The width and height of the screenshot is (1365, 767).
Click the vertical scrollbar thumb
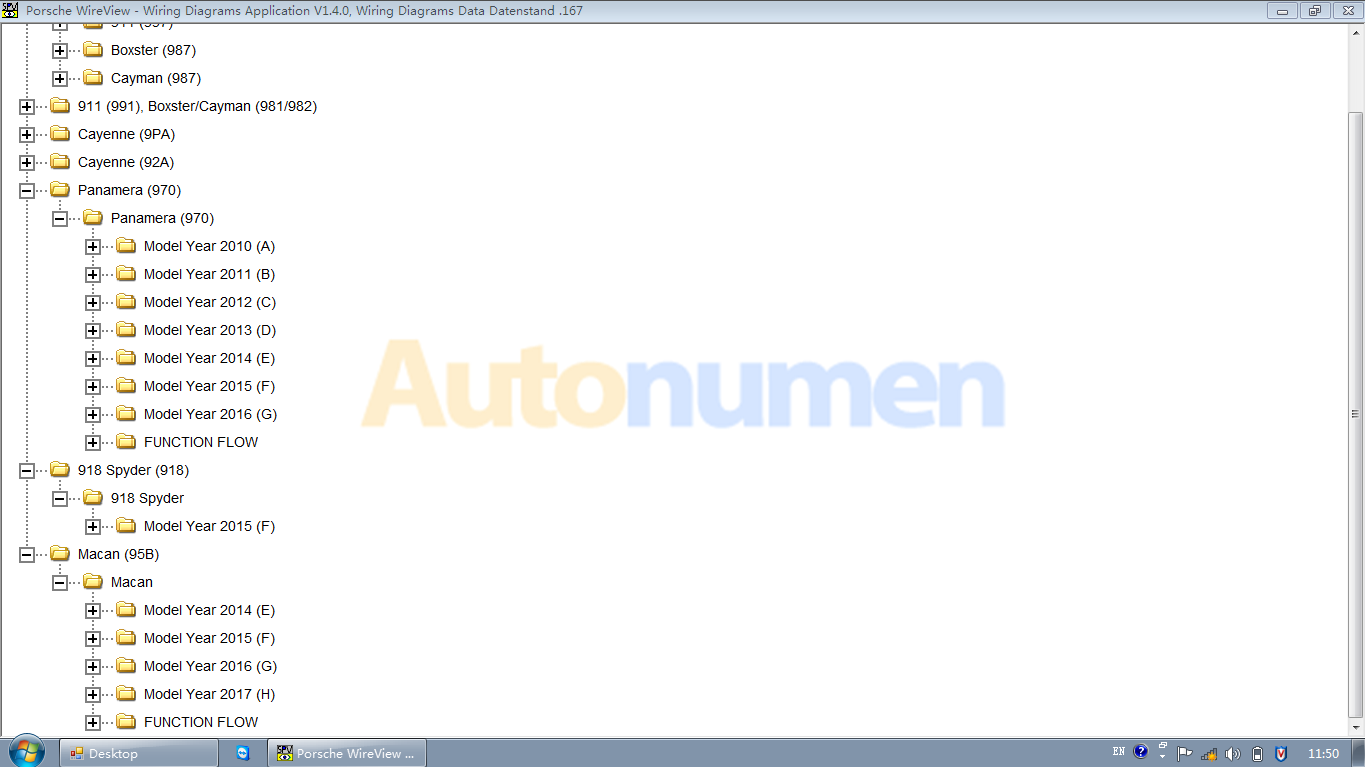(x=1356, y=413)
